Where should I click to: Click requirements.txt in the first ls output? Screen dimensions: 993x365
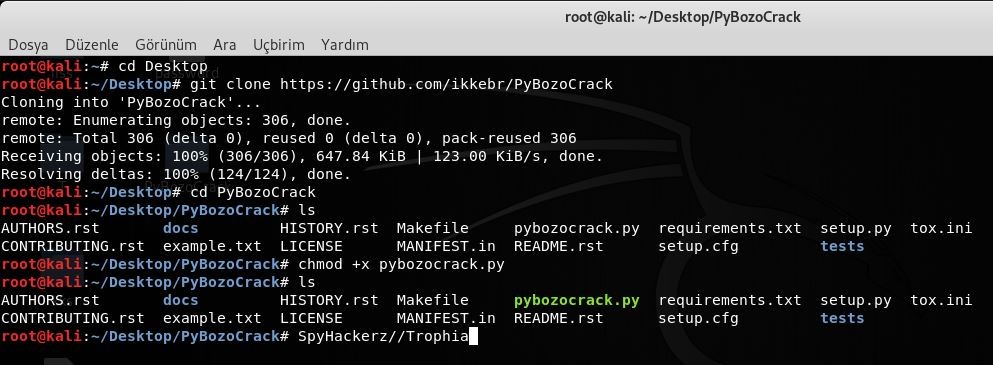pyautogui.click(x=730, y=228)
